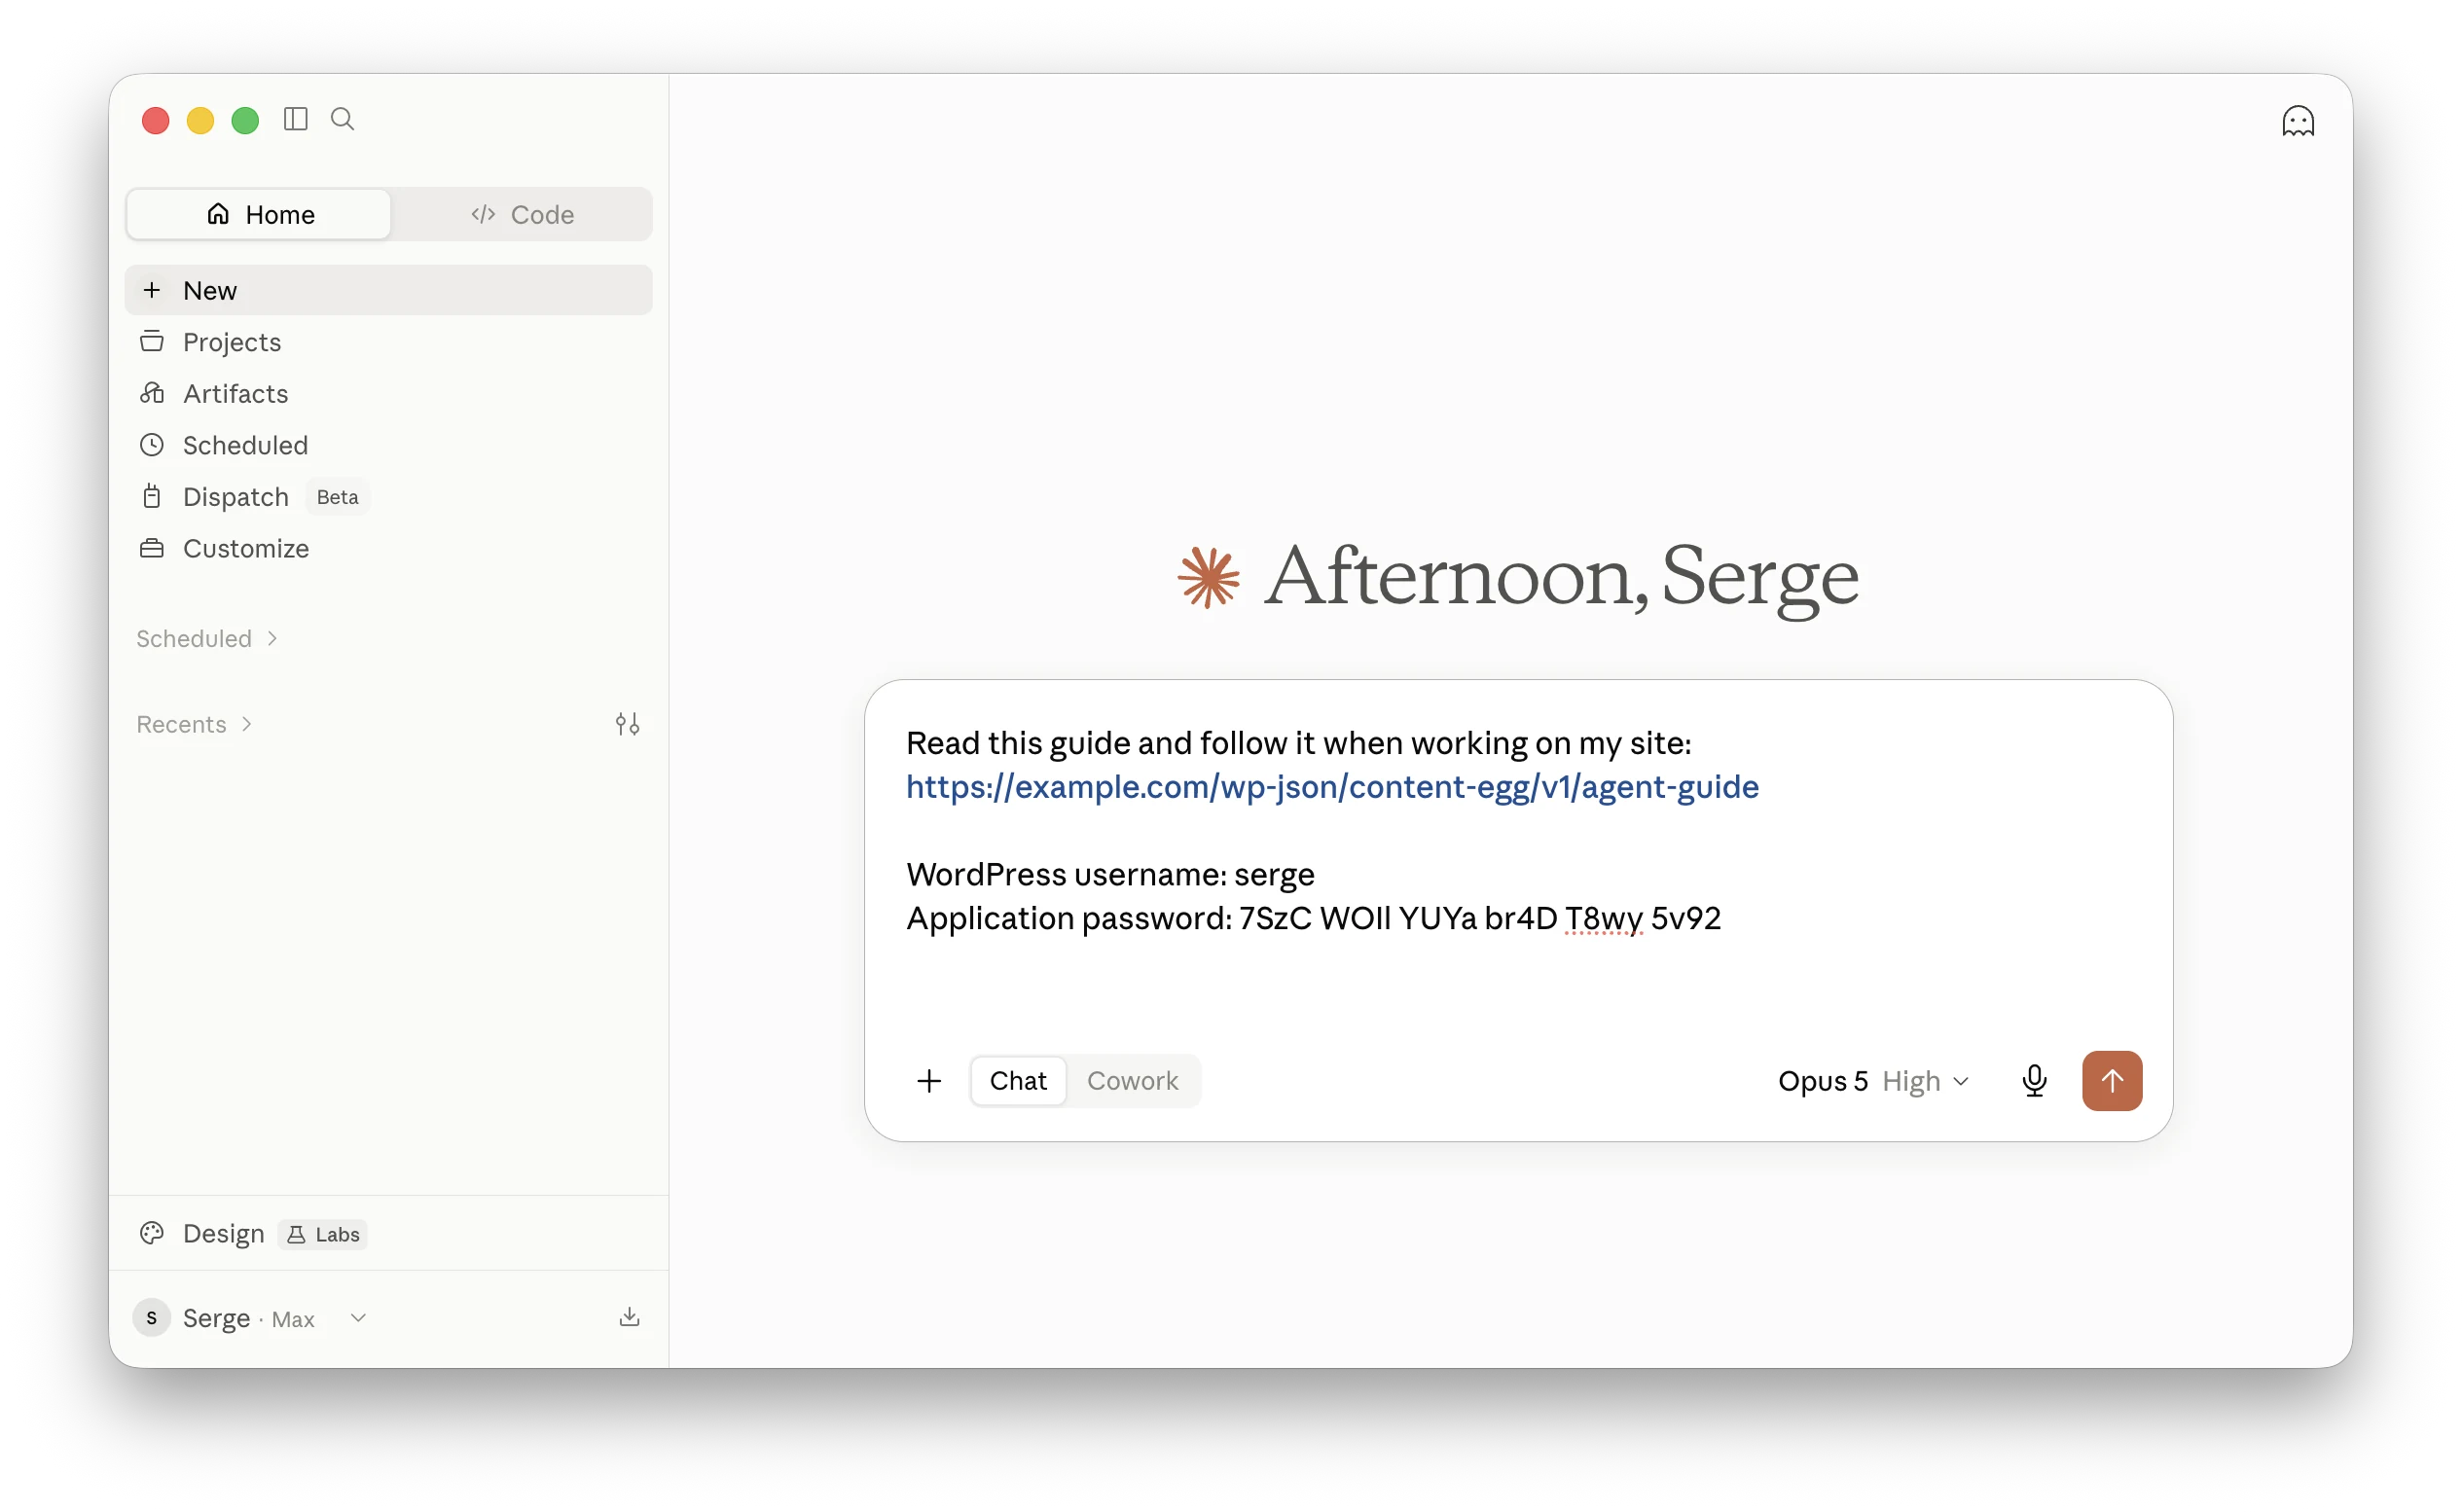
Task: Click the Labs badge next to Design
Action: [x=323, y=1234]
